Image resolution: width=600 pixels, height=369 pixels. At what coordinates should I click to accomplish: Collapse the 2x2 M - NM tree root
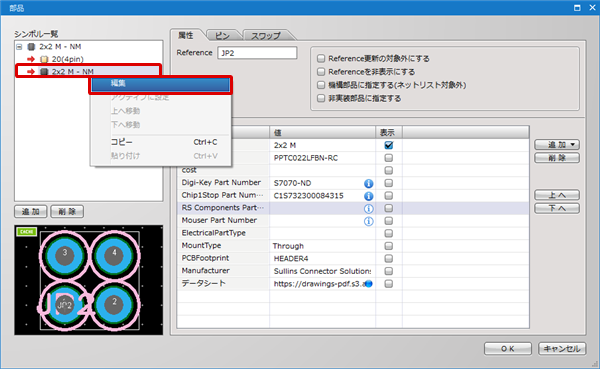click(x=19, y=47)
